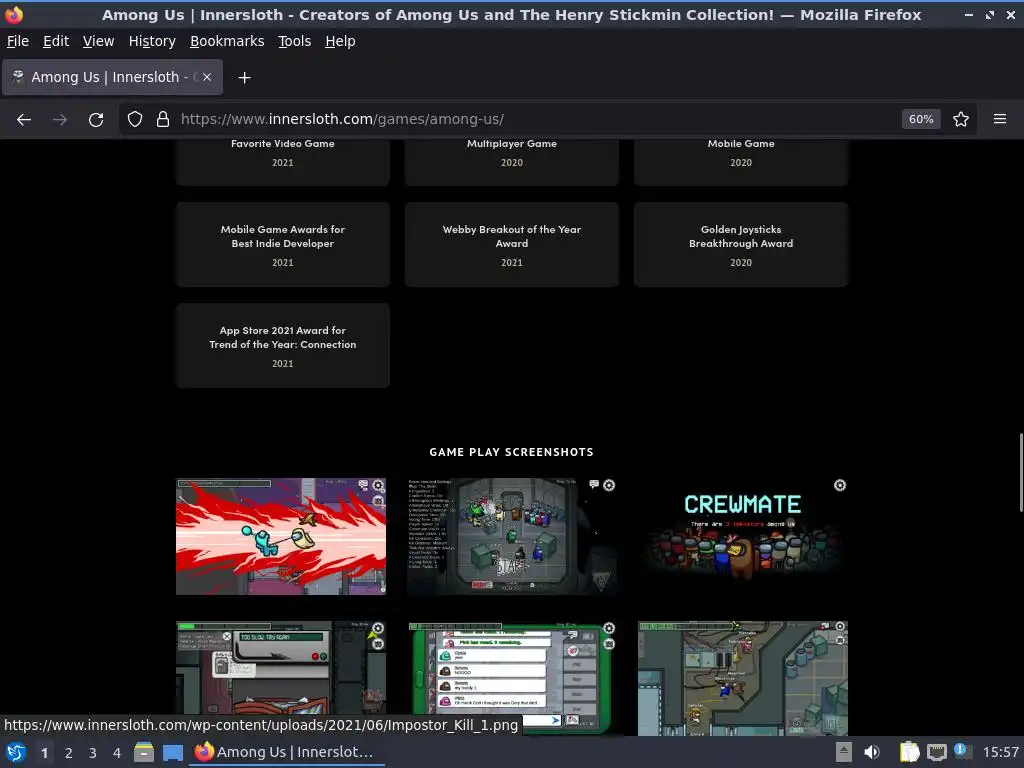Open the File menu
This screenshot has height=768, width=1024.
pos(18,41)
